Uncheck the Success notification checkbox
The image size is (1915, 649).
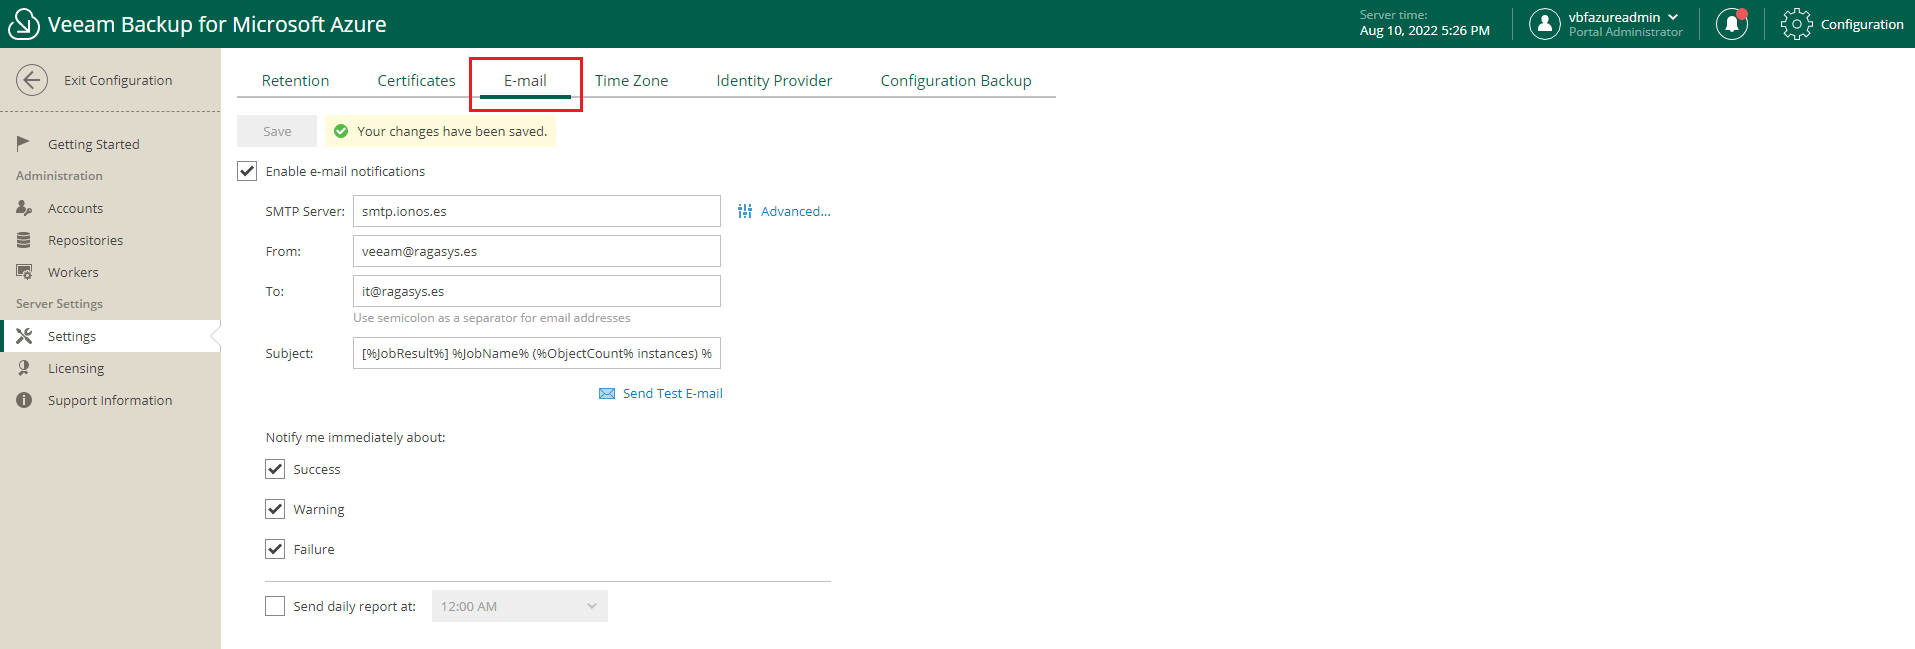pyautogui.click(x=275, y=469)
